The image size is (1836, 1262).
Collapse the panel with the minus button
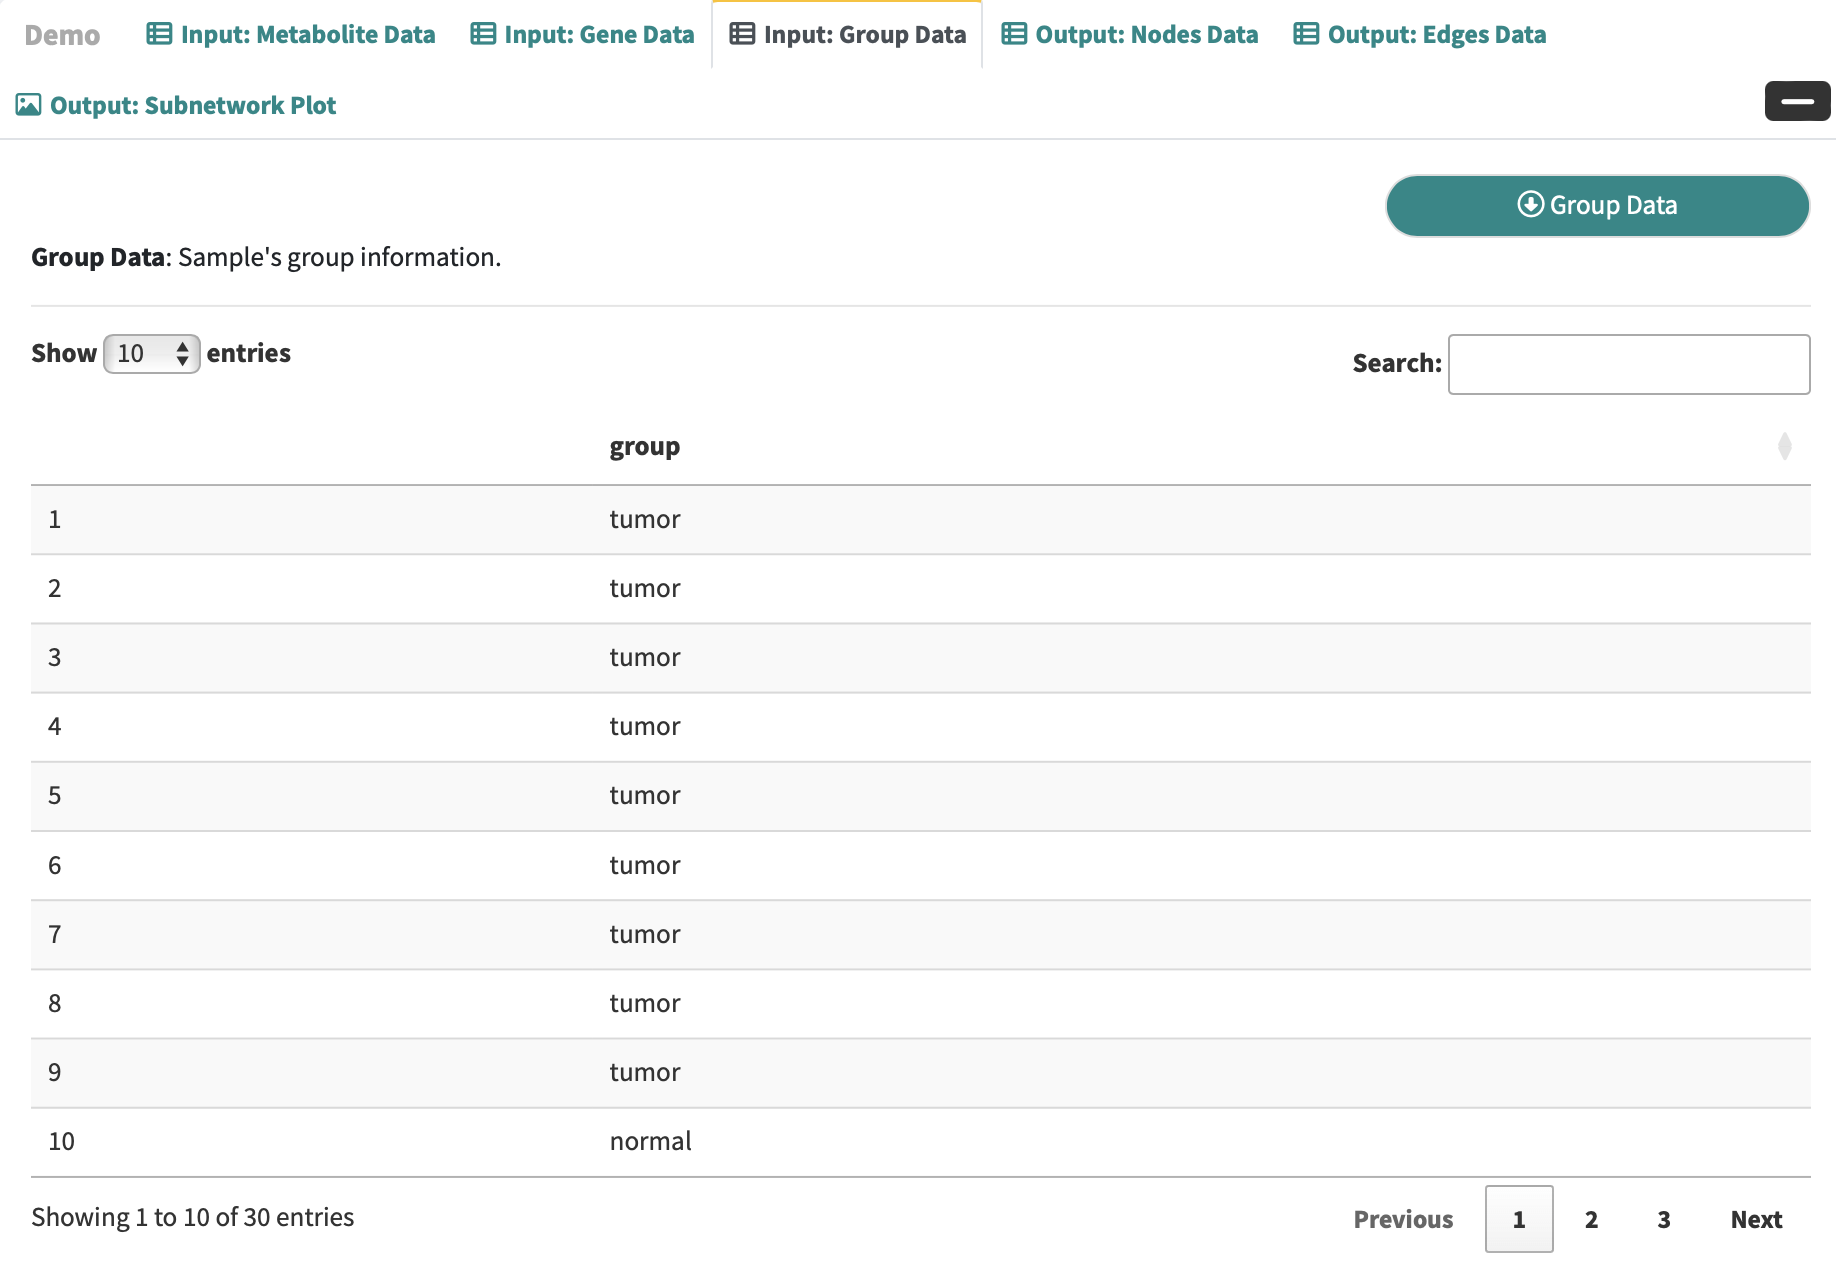[x=1797, y=101]
